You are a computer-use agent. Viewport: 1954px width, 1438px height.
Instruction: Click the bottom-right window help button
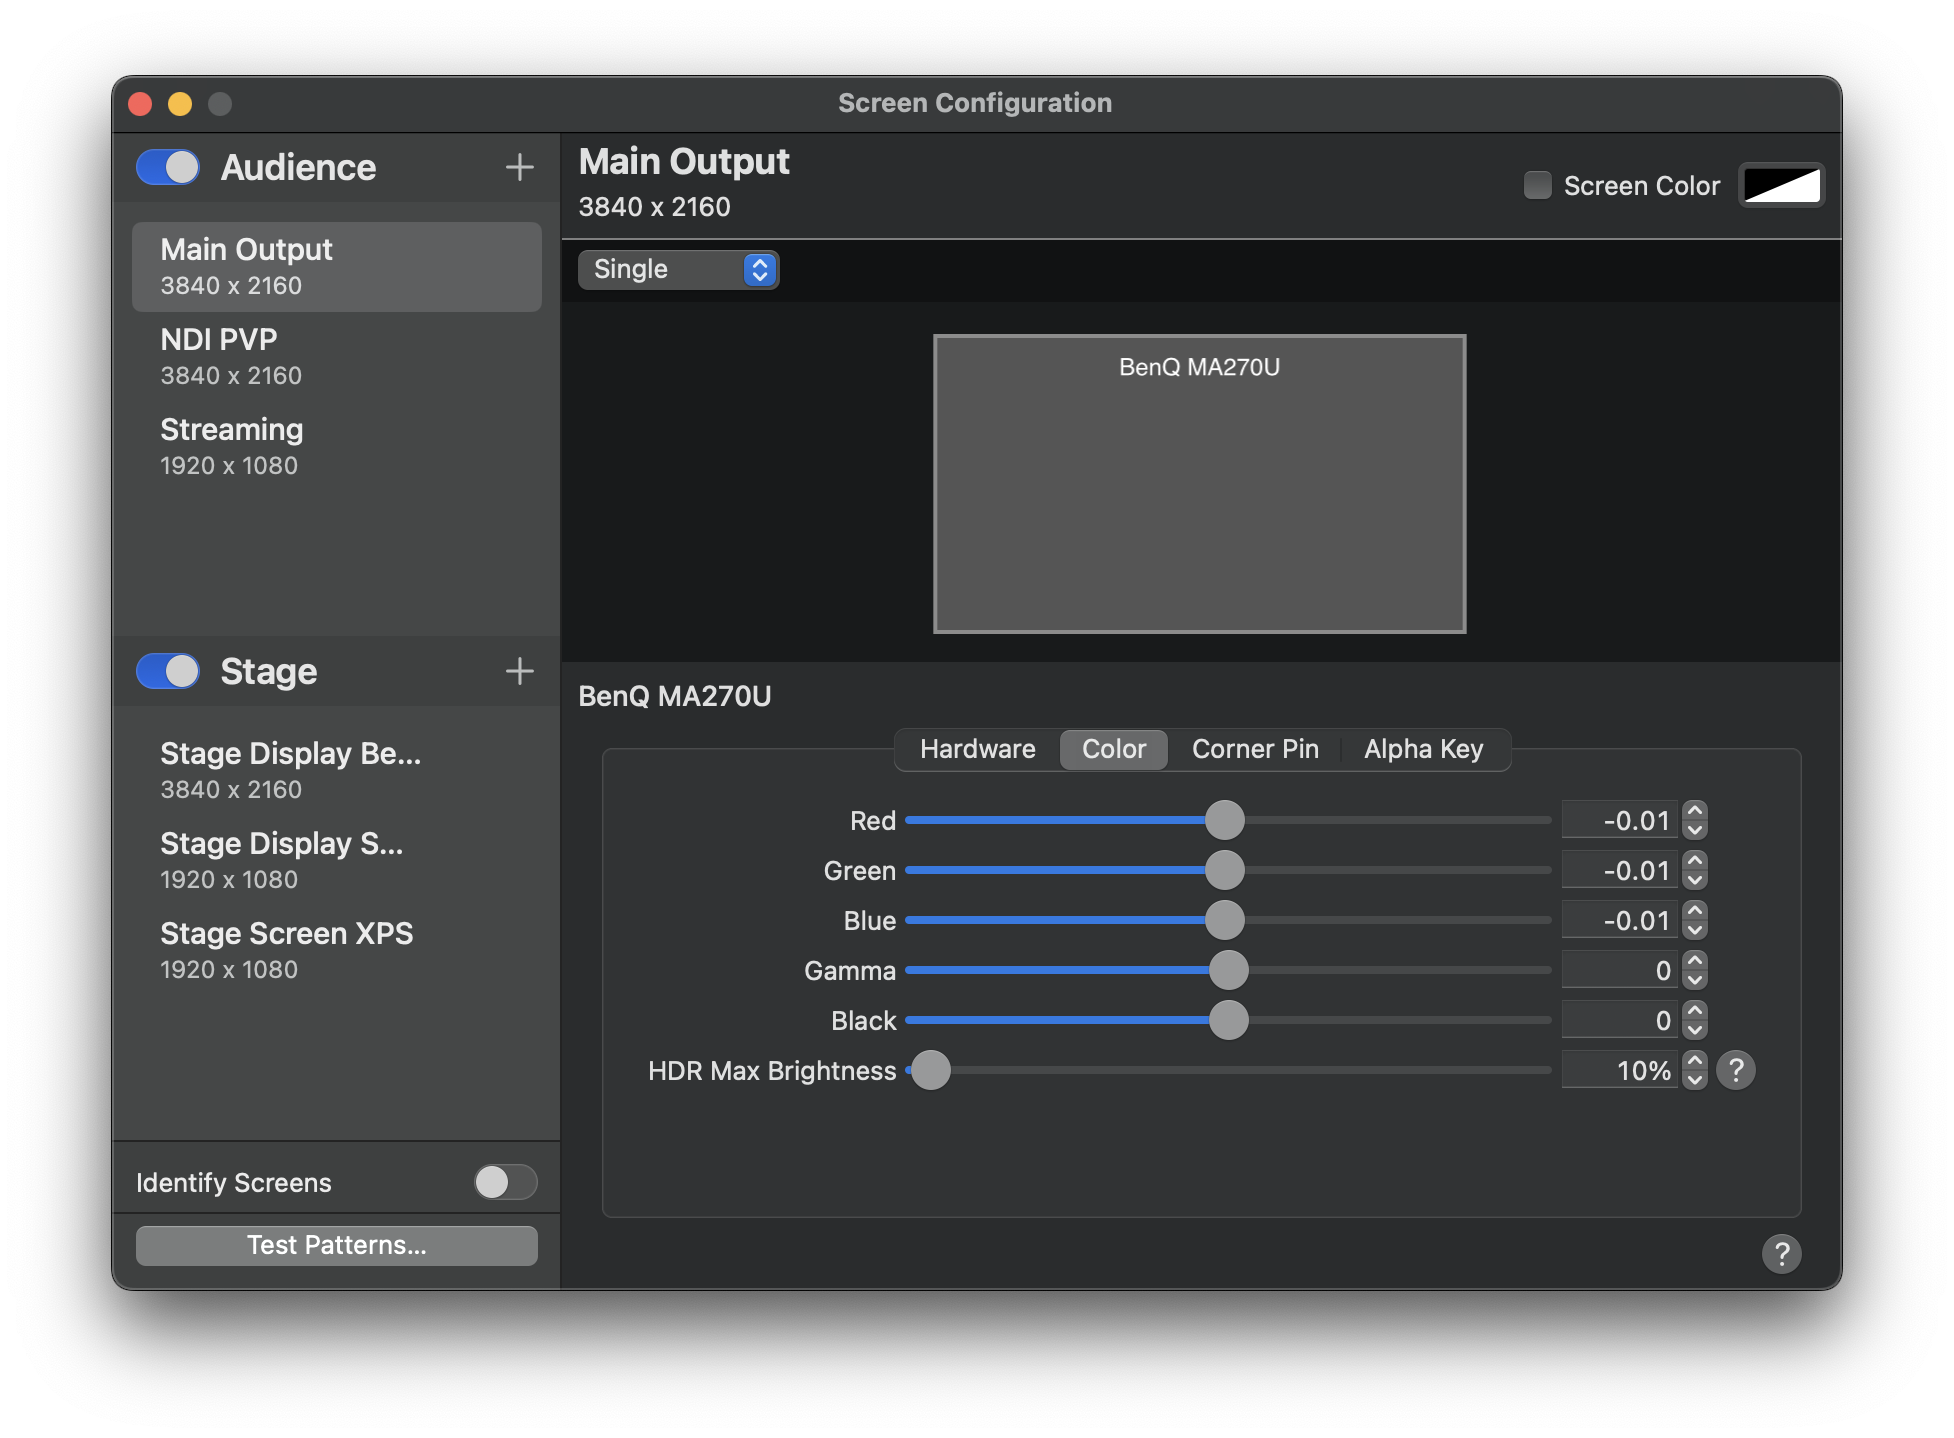[1781, 1253]
